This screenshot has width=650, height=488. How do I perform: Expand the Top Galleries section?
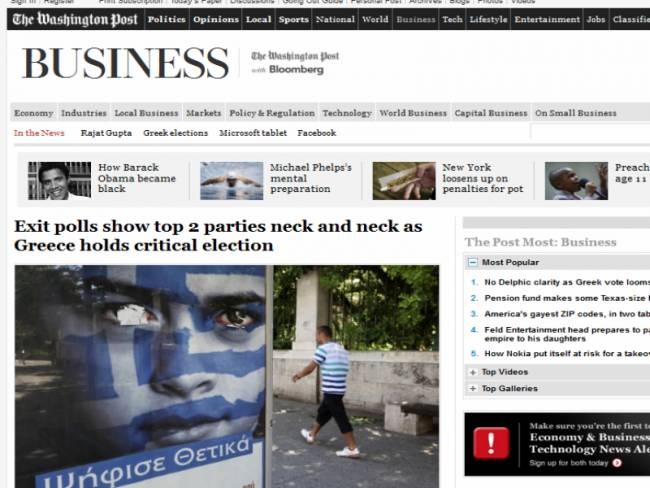click(x=472, y=388)
